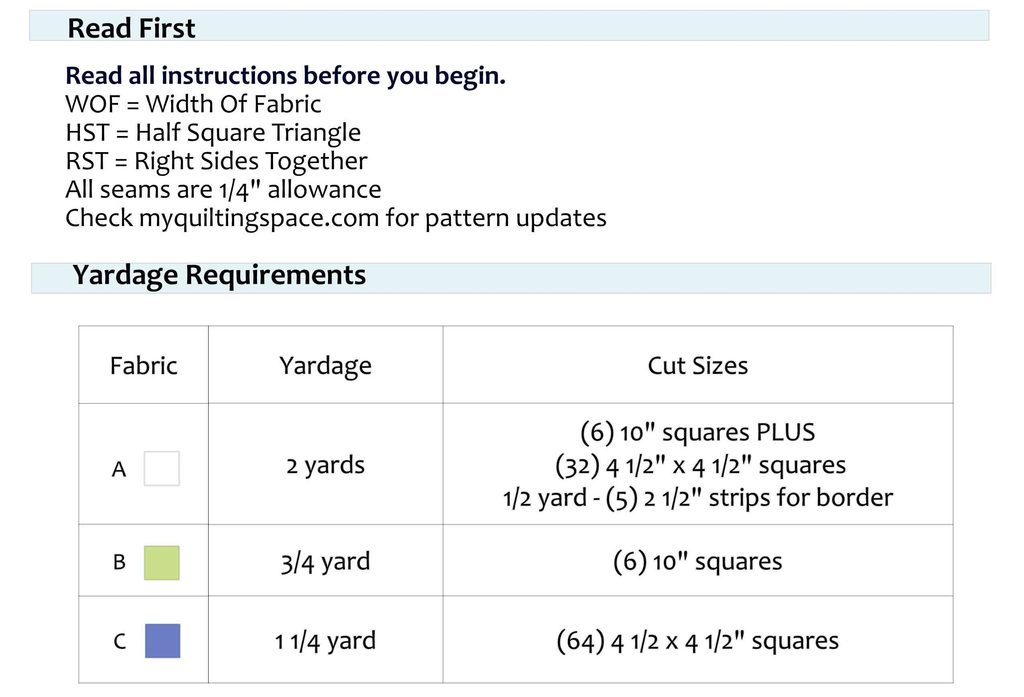Click the Fabric B (6) 10" squares cell
Image resolution: width=1024 pixels, height=697 pixels.
[x=697, y=561]
